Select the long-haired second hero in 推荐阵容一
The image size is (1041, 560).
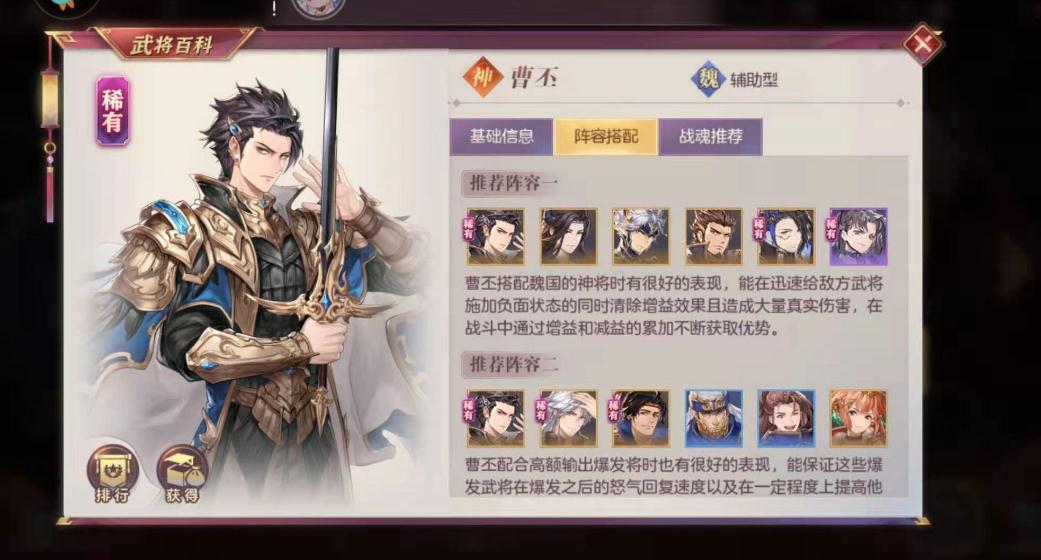click(568, 236)
